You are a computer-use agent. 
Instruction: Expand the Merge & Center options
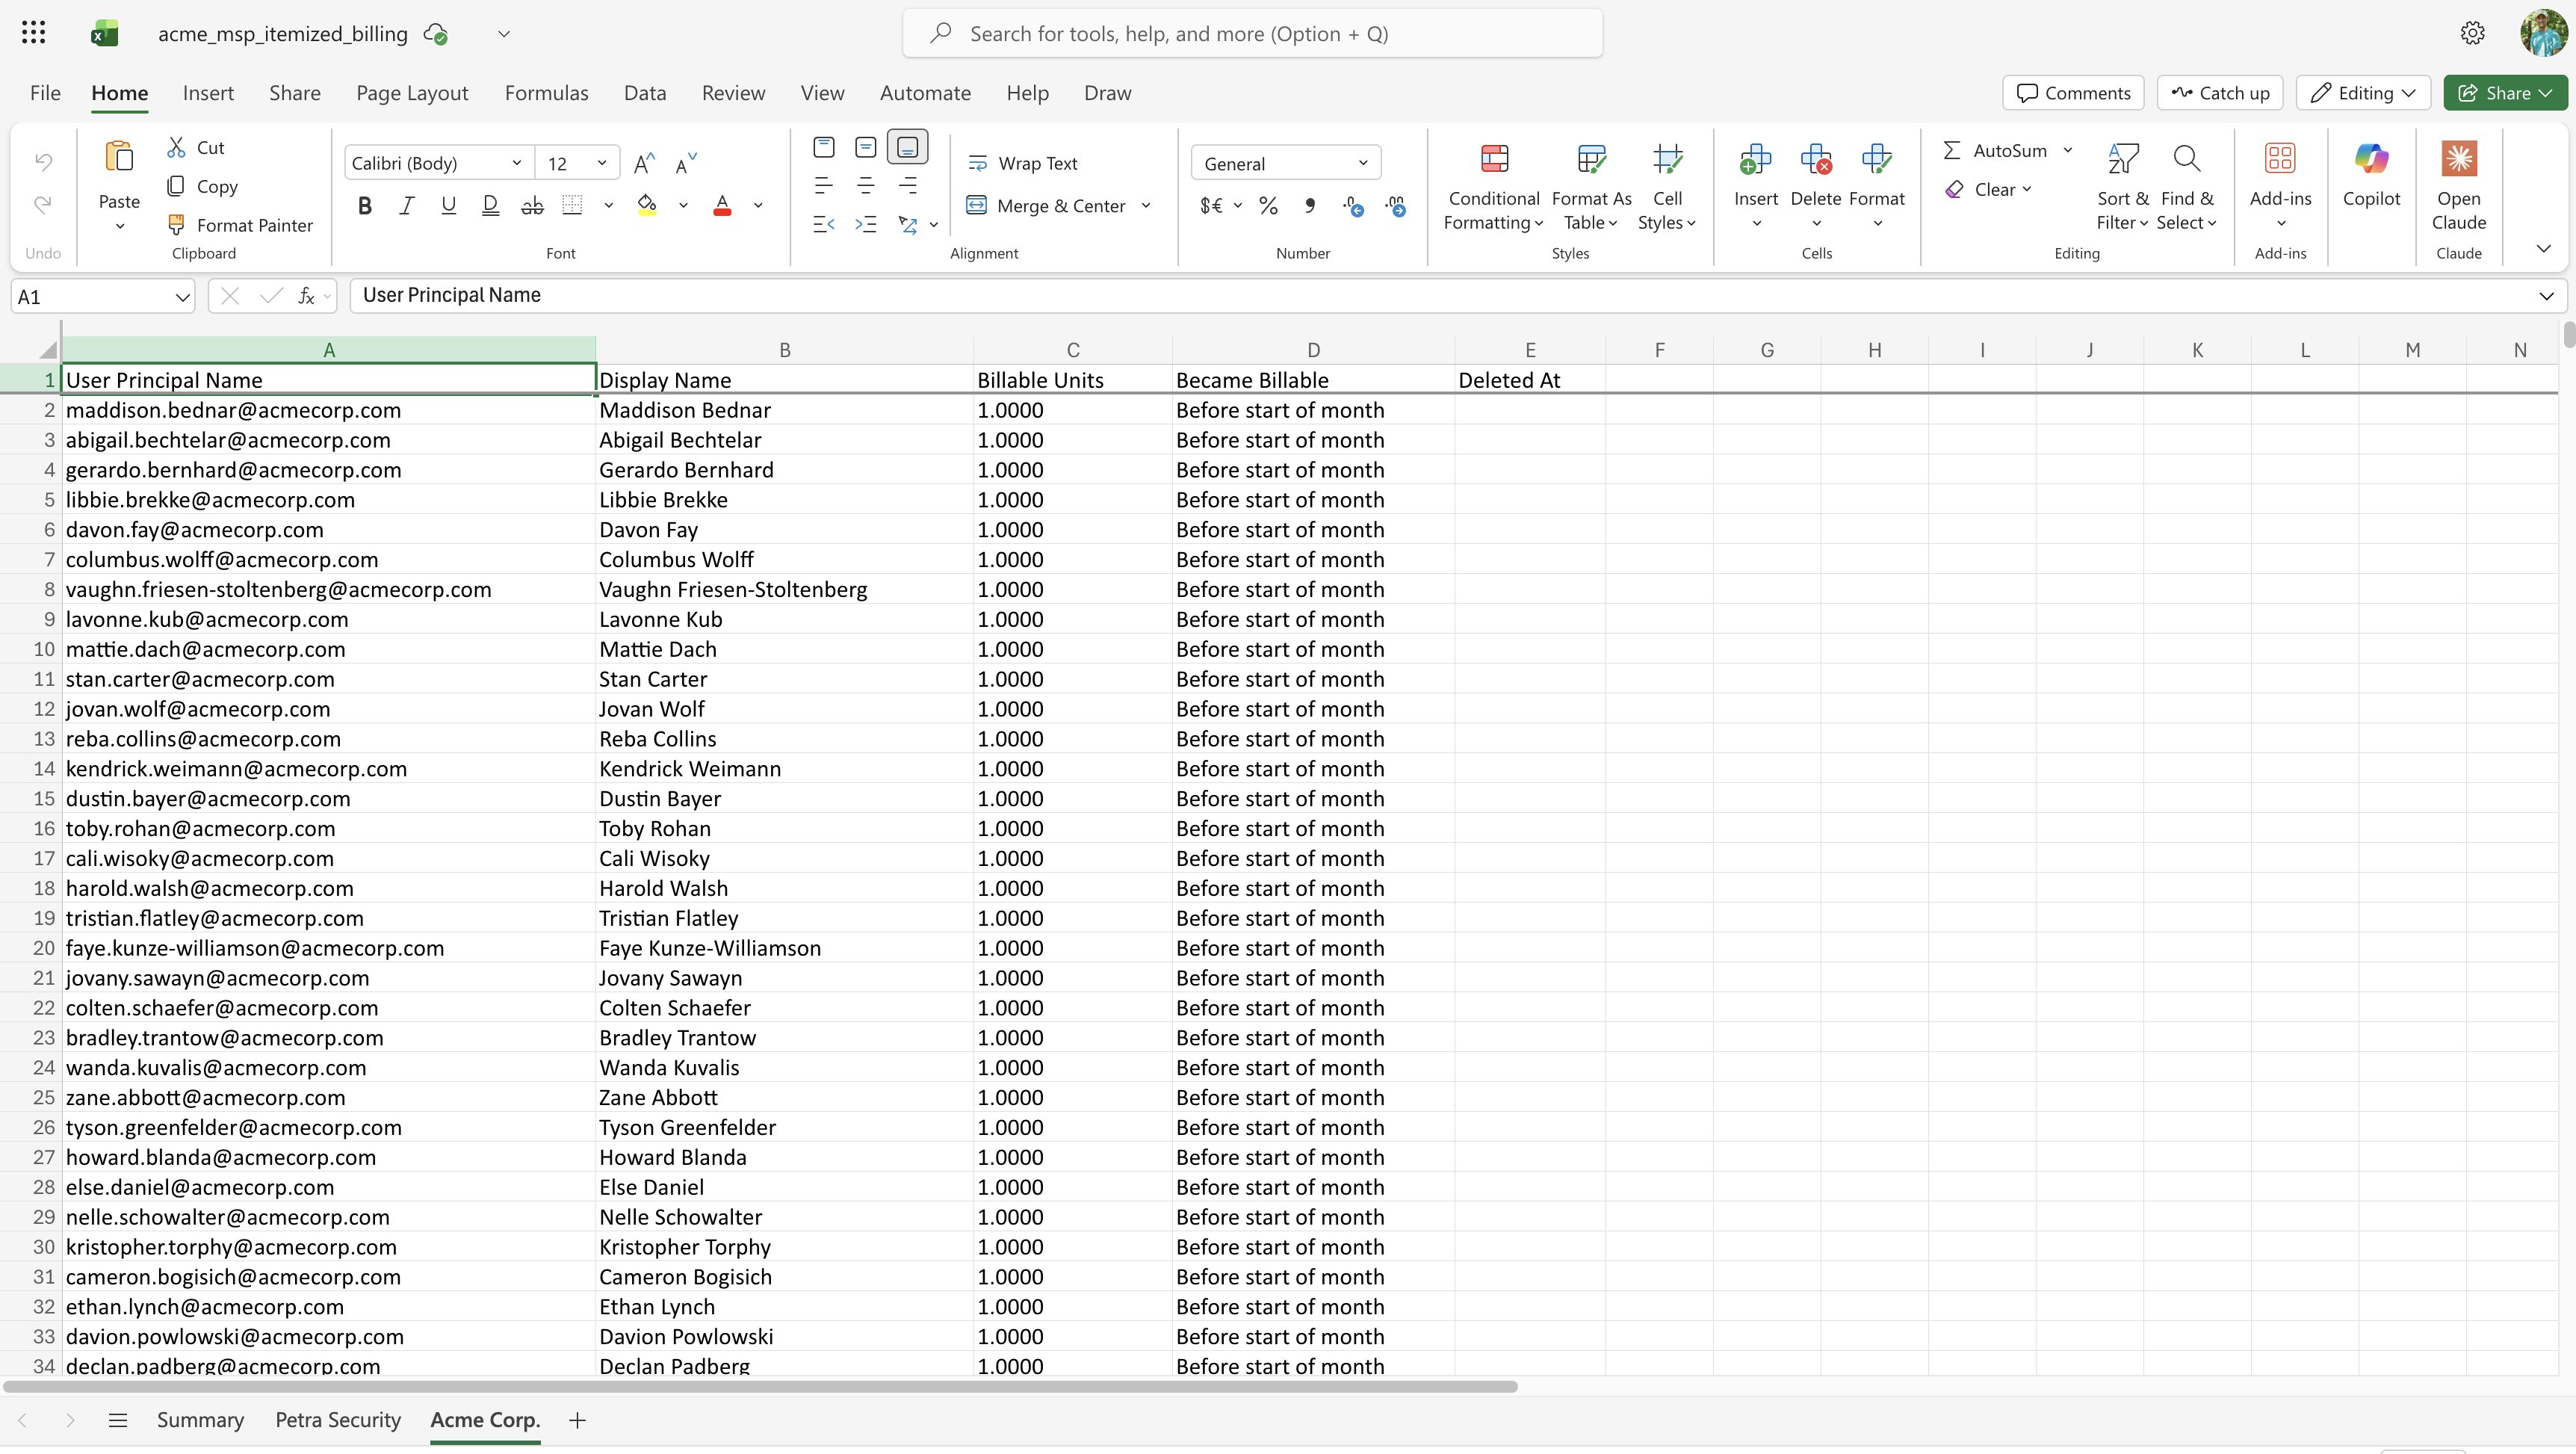click(1146, 206)
